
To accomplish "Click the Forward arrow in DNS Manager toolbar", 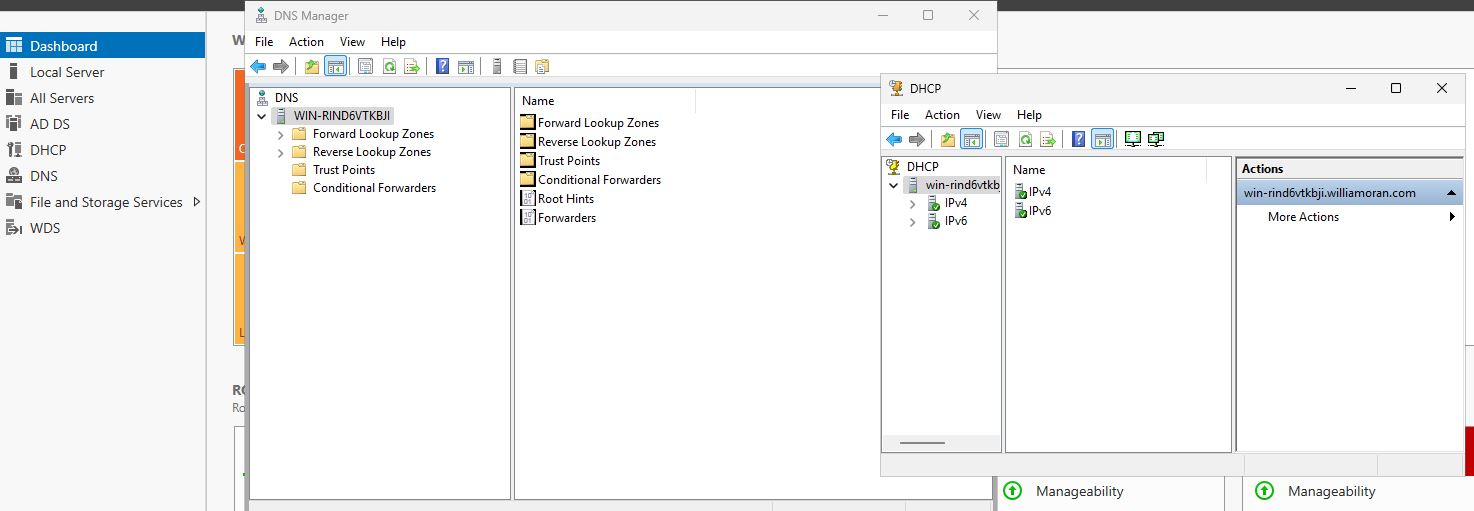I will point(281,67).
